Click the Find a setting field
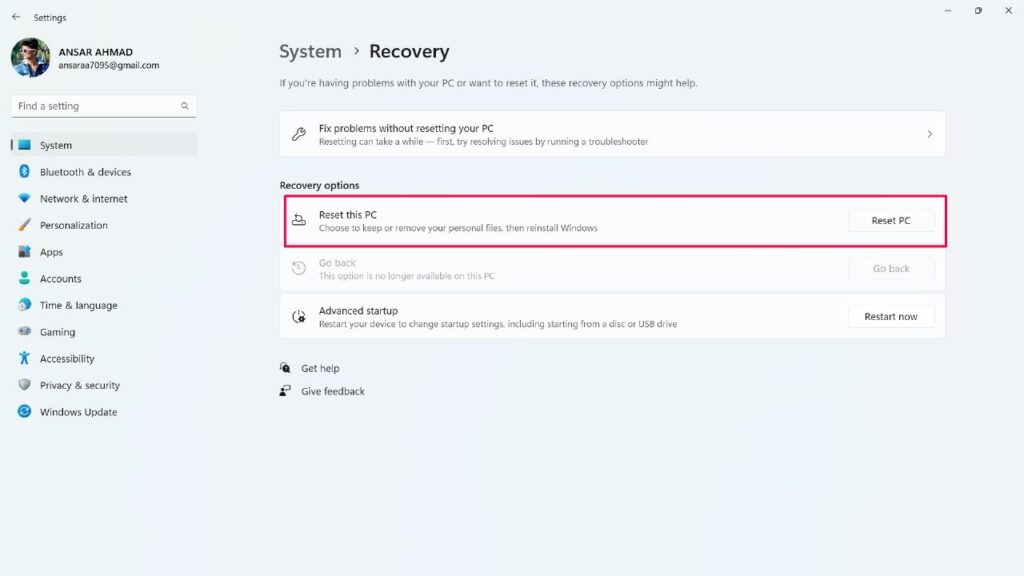The width and height of the screenshot is (1024, 576). pyautogui.click(x=104, y=106)
